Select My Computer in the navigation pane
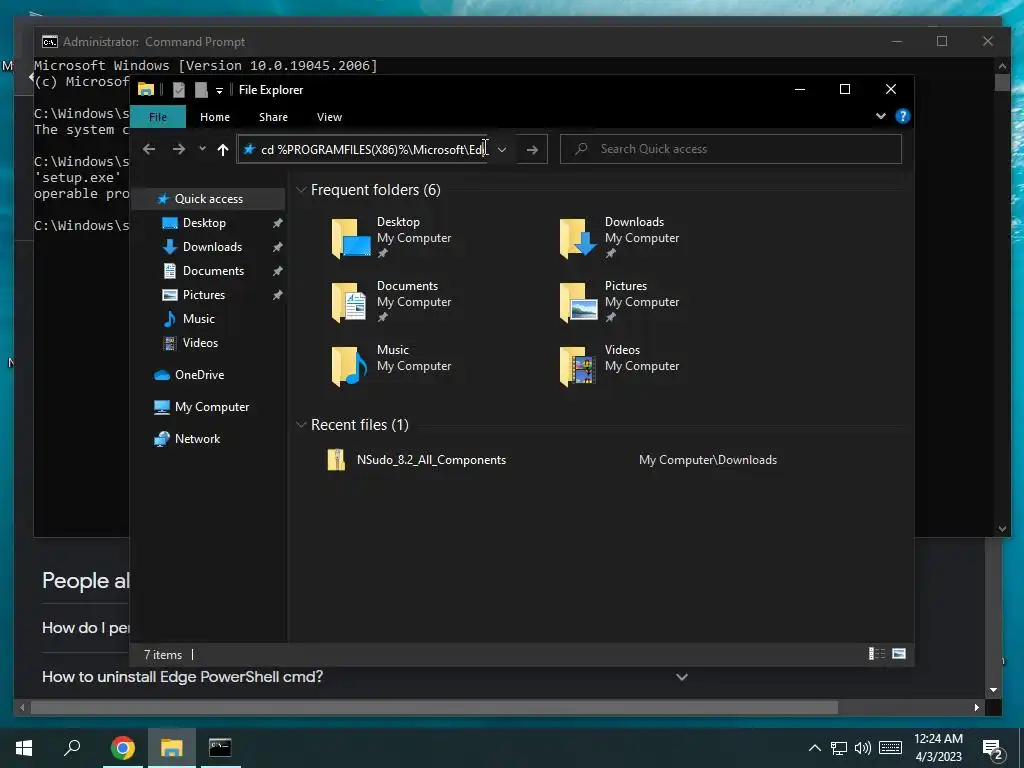The height and width of the screenshot is (768, 1024). tap(212, 407)
